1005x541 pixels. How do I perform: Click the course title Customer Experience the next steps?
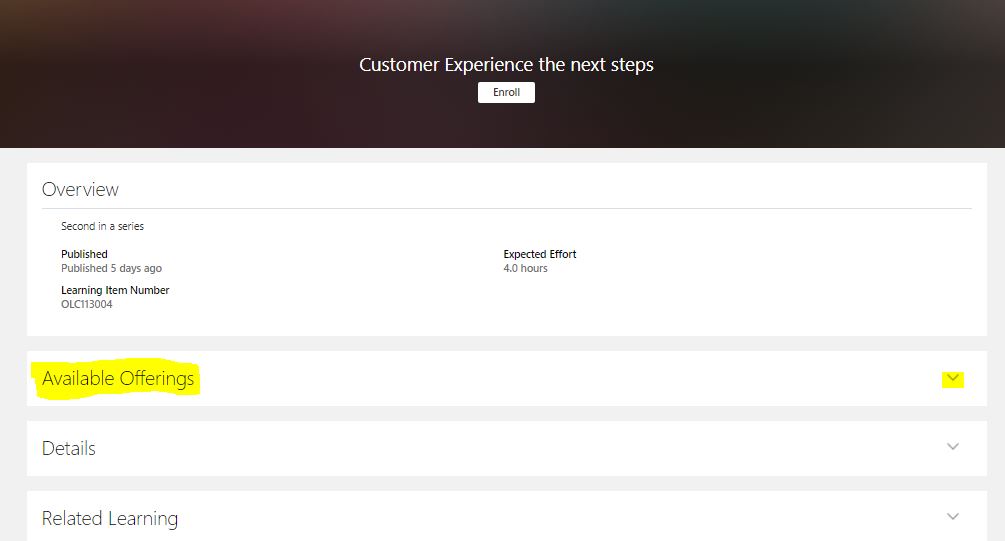coord(506,65)
